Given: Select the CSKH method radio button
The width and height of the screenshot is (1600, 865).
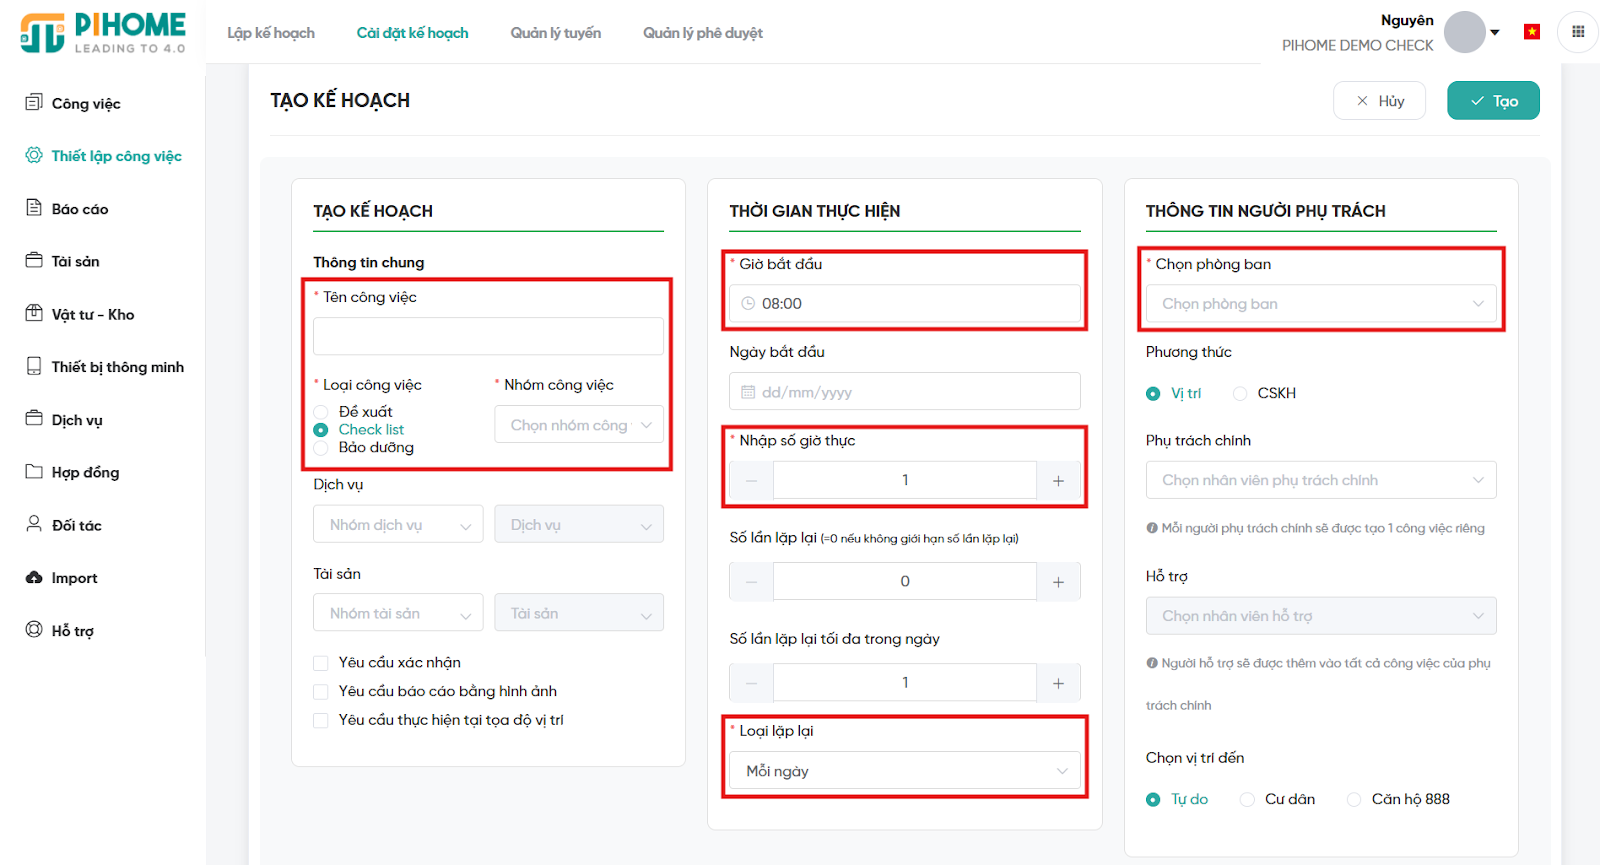Looking at the screenshot, I should [1240, 394].
